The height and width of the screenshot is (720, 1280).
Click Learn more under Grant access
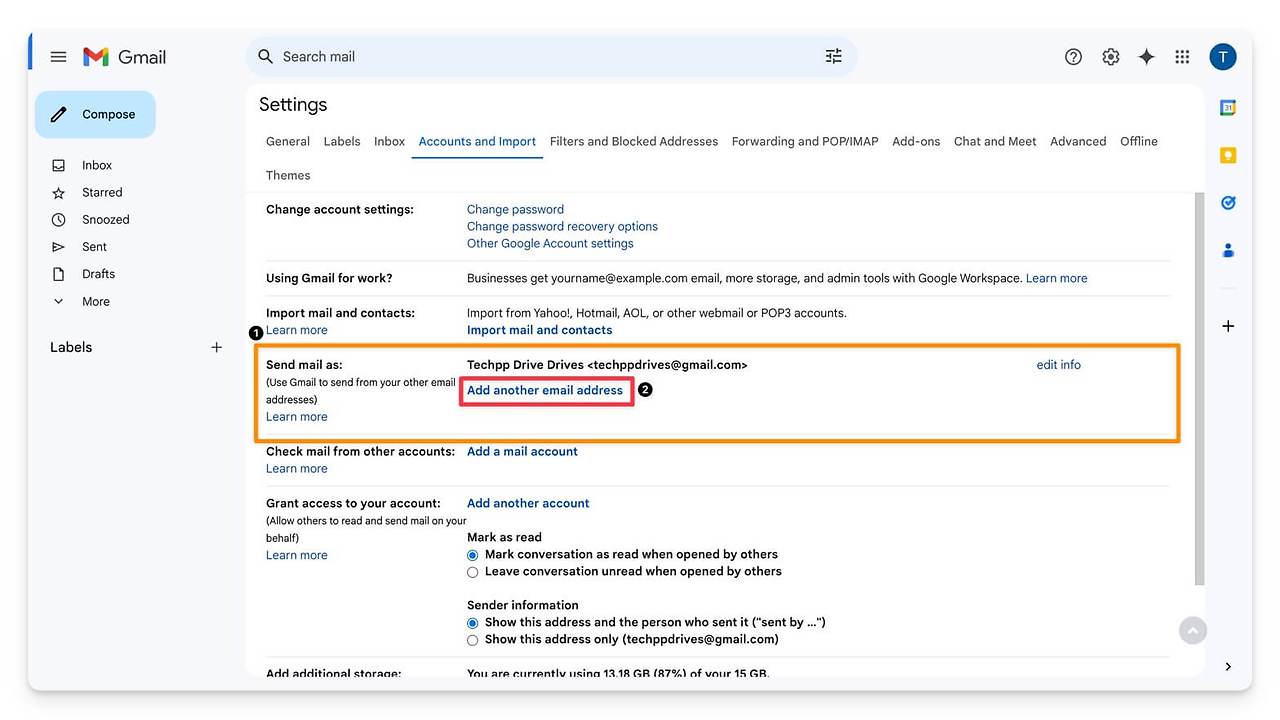(x=296, y=555)
